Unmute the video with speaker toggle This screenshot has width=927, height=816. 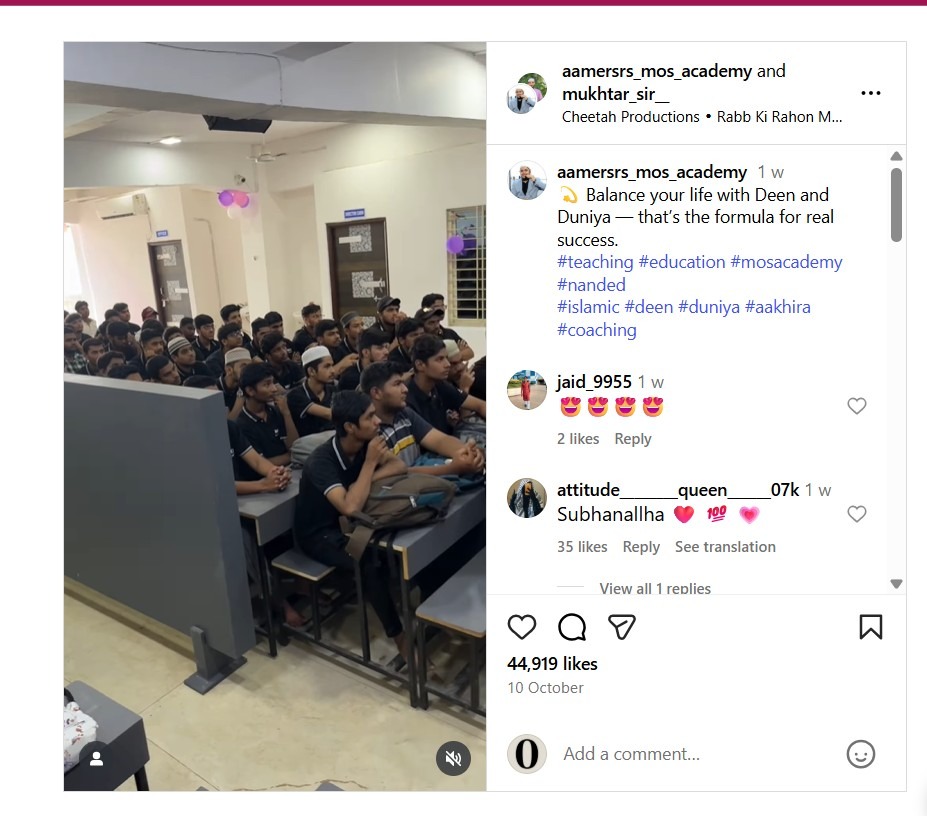coord(453,759)
